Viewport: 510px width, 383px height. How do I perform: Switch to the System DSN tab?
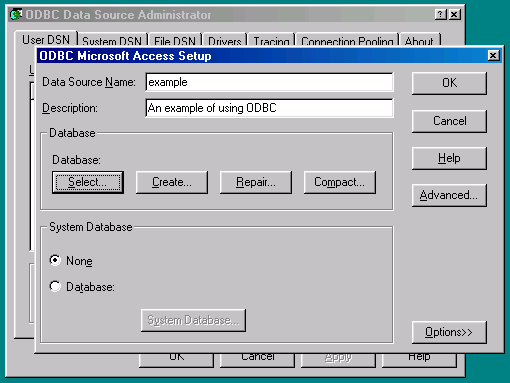(112, 40)
